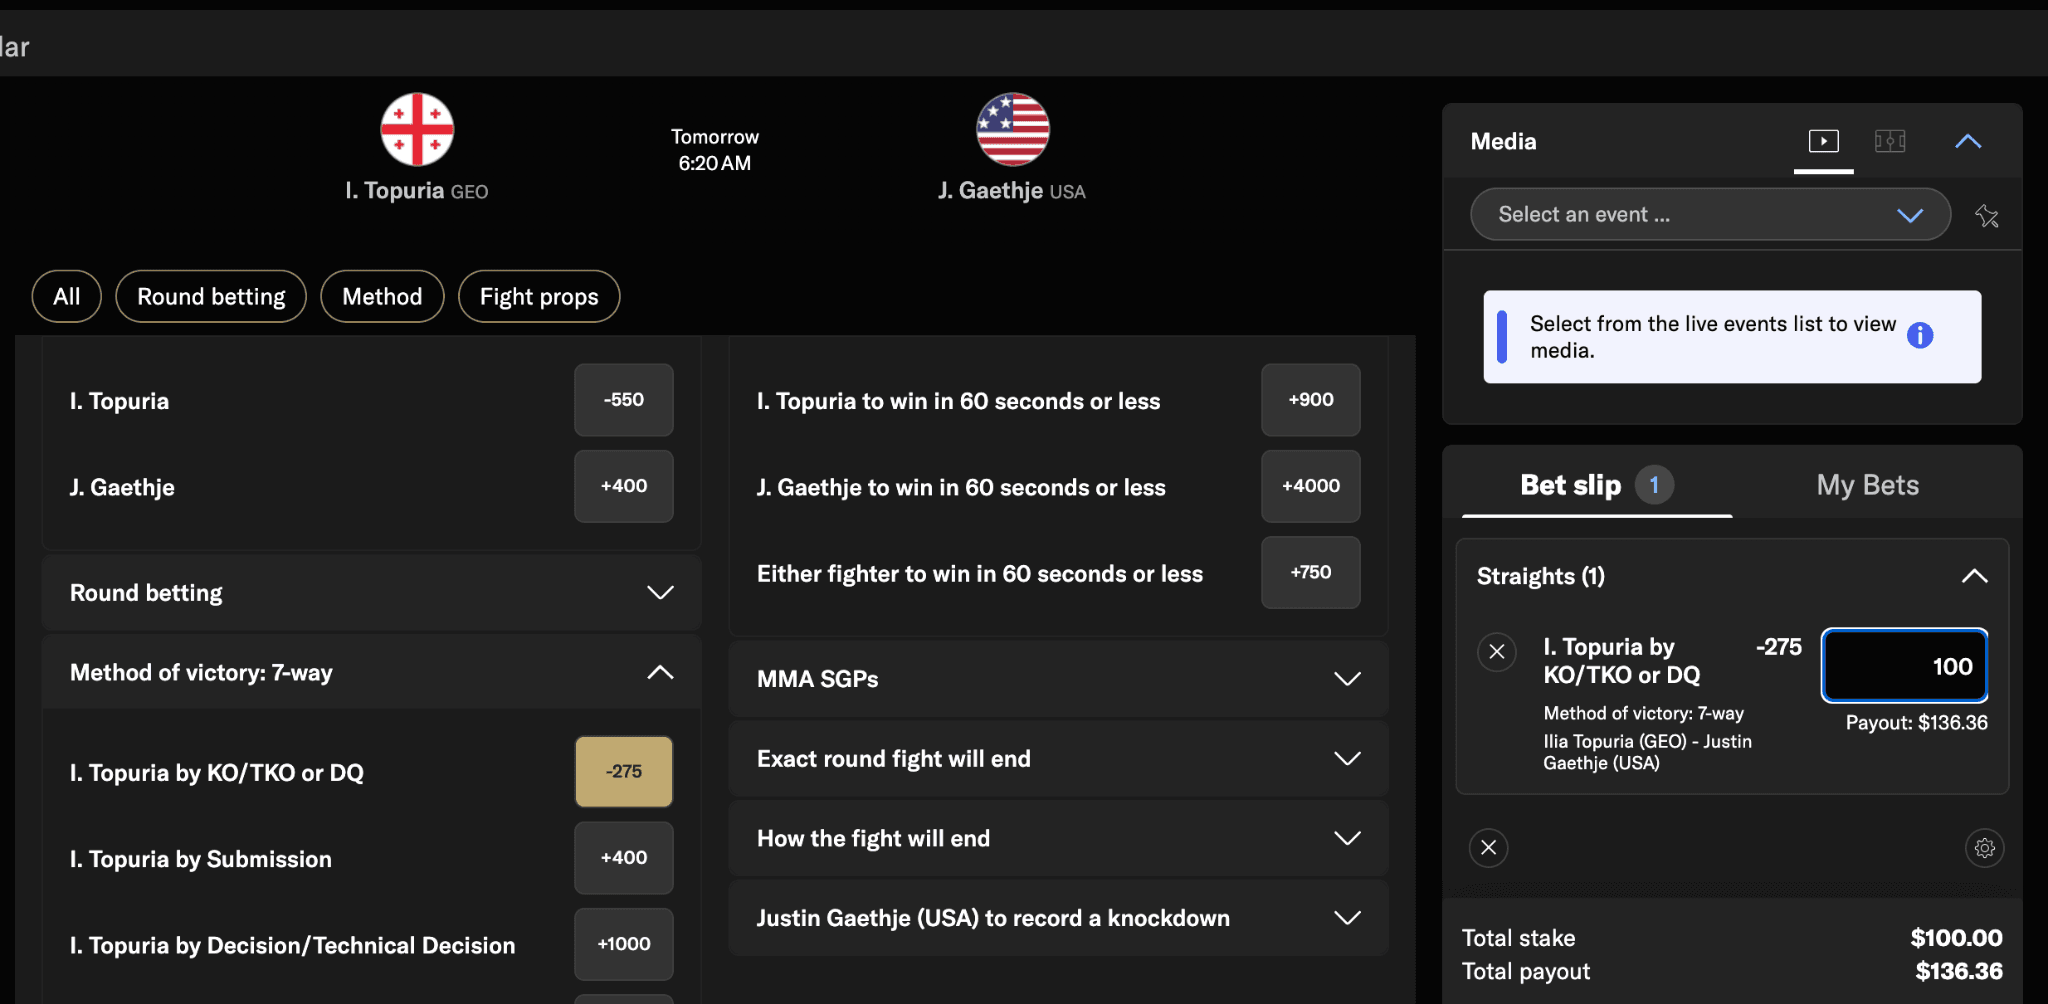Click the pin icon next to event selector

pyautogui.click(x=1987, y=215)
